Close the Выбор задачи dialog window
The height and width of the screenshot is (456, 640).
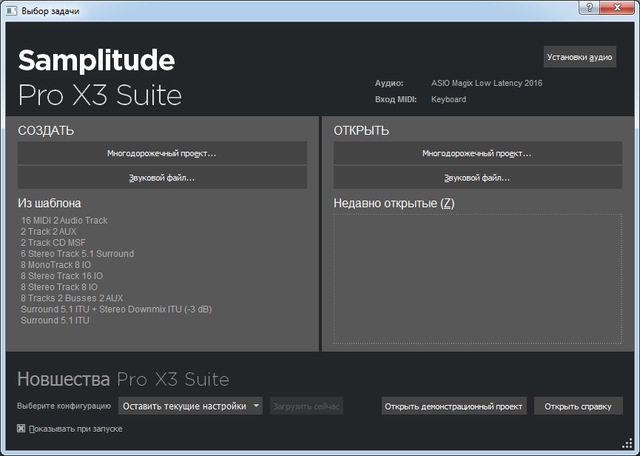click(618, 7)
